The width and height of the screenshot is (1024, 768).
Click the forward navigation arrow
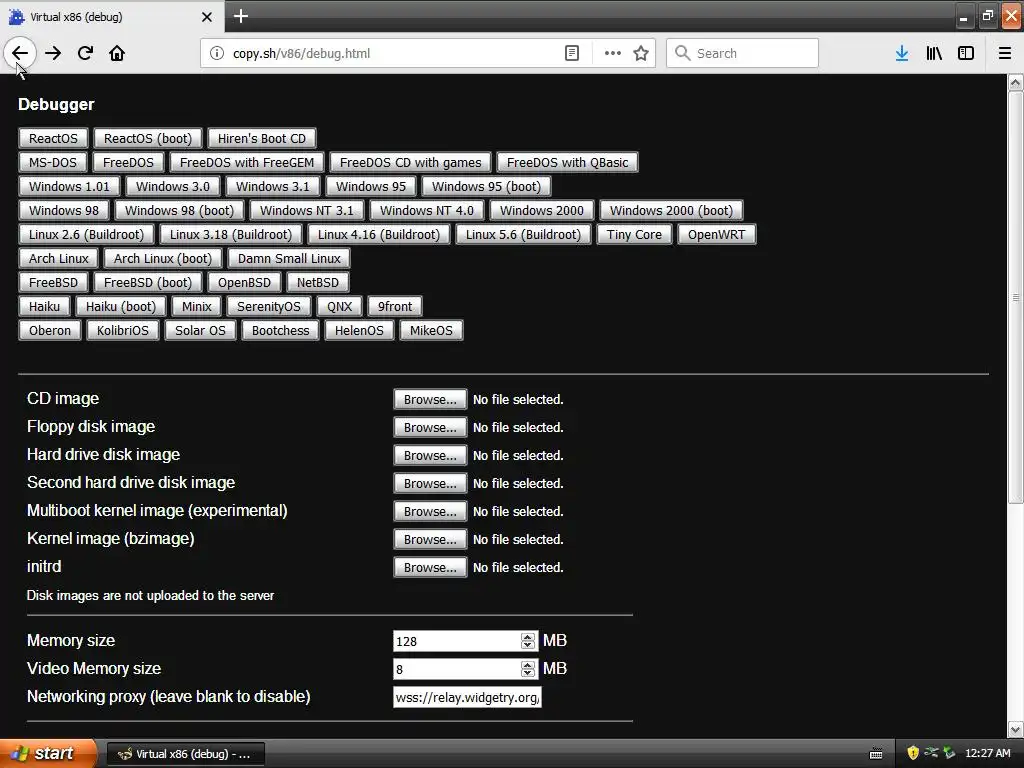tap(53, 53)
